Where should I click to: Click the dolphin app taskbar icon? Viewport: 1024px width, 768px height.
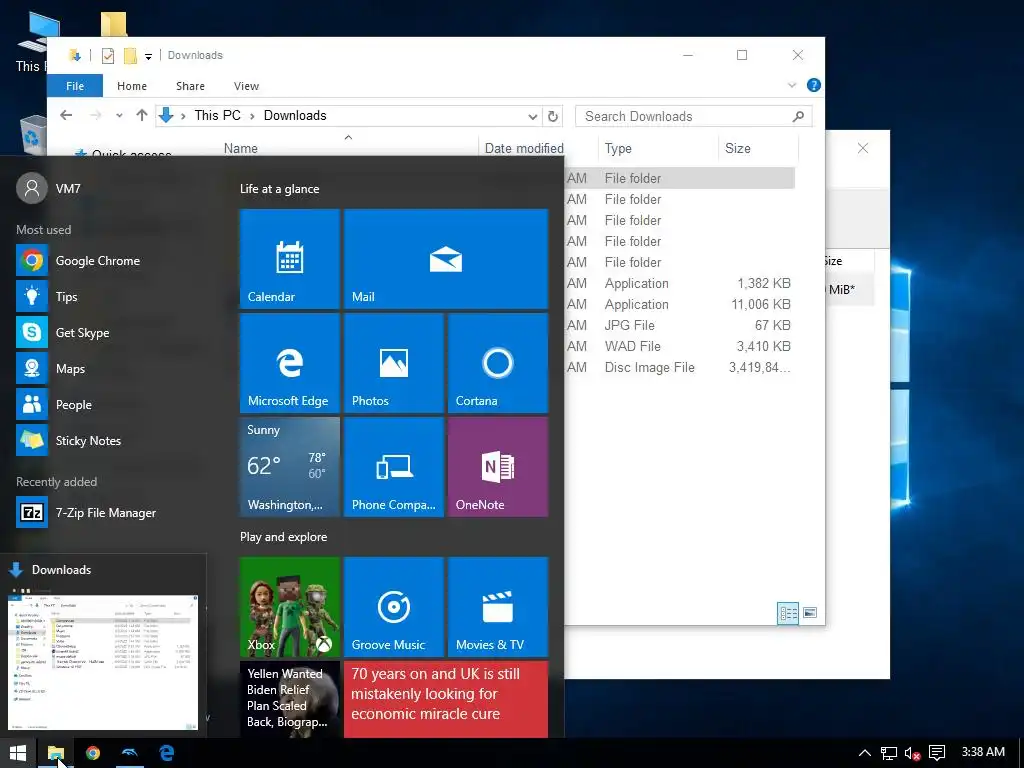[130, 753]
